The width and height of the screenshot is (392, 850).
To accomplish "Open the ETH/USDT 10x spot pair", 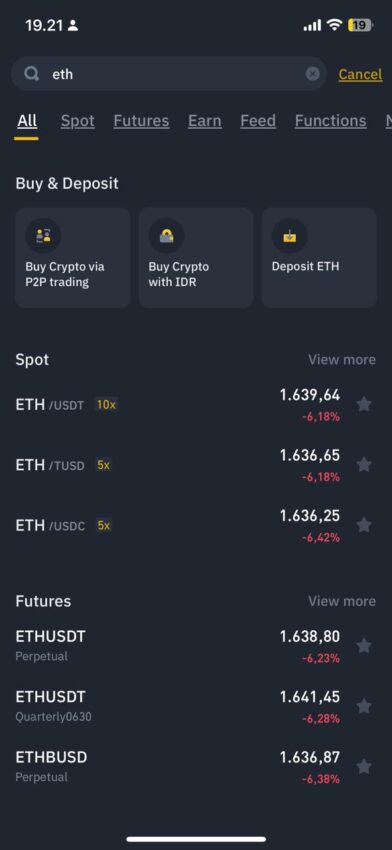I will click(196, 410).
